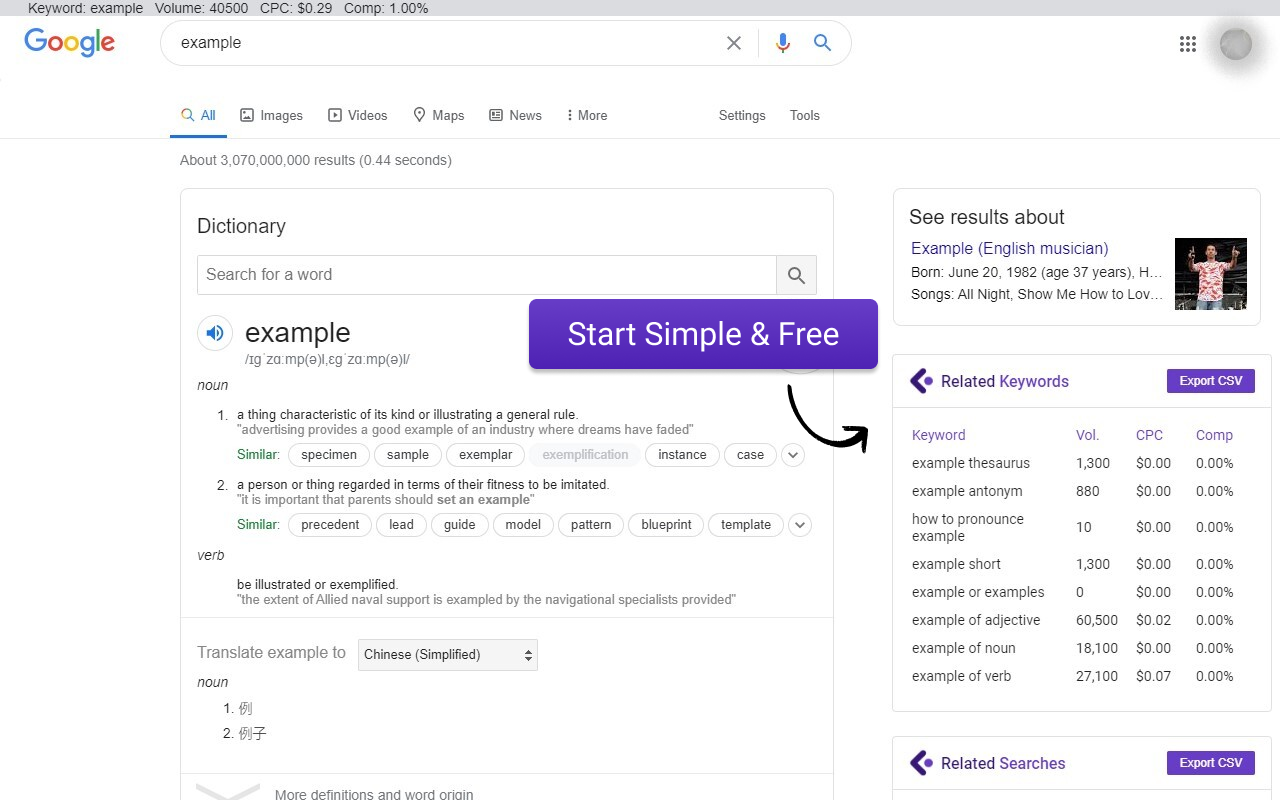The height and width of the screenshot is (800, 1280).
Task: Click Export CSV for Related Keywords
Action: pos(1210,381)
